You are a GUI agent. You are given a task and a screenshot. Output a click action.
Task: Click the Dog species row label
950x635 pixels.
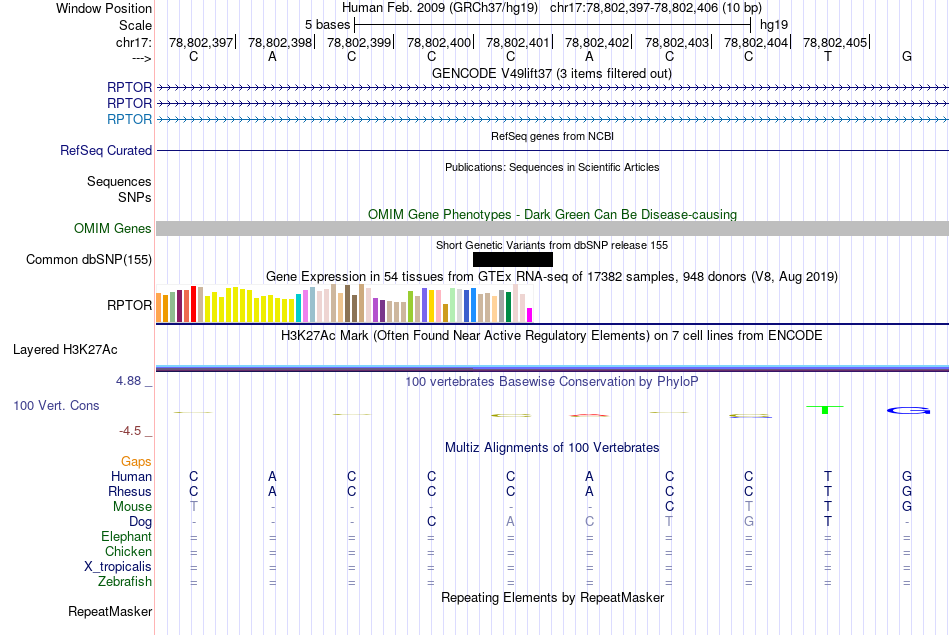point(140,522)
